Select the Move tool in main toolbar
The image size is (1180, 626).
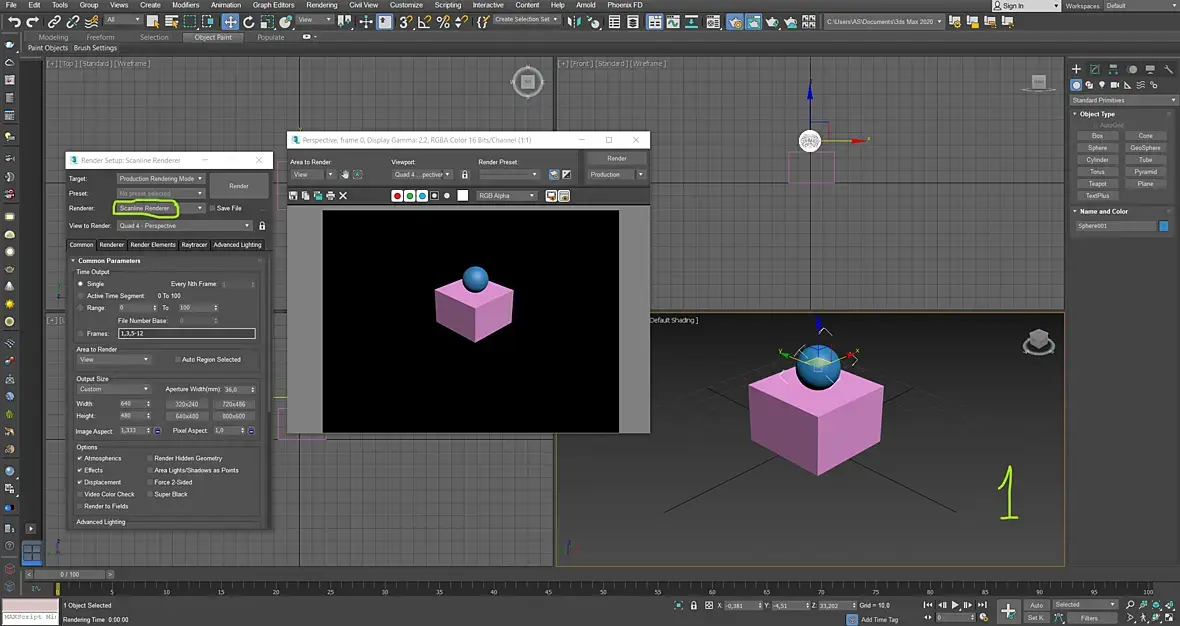pos(230,21)
